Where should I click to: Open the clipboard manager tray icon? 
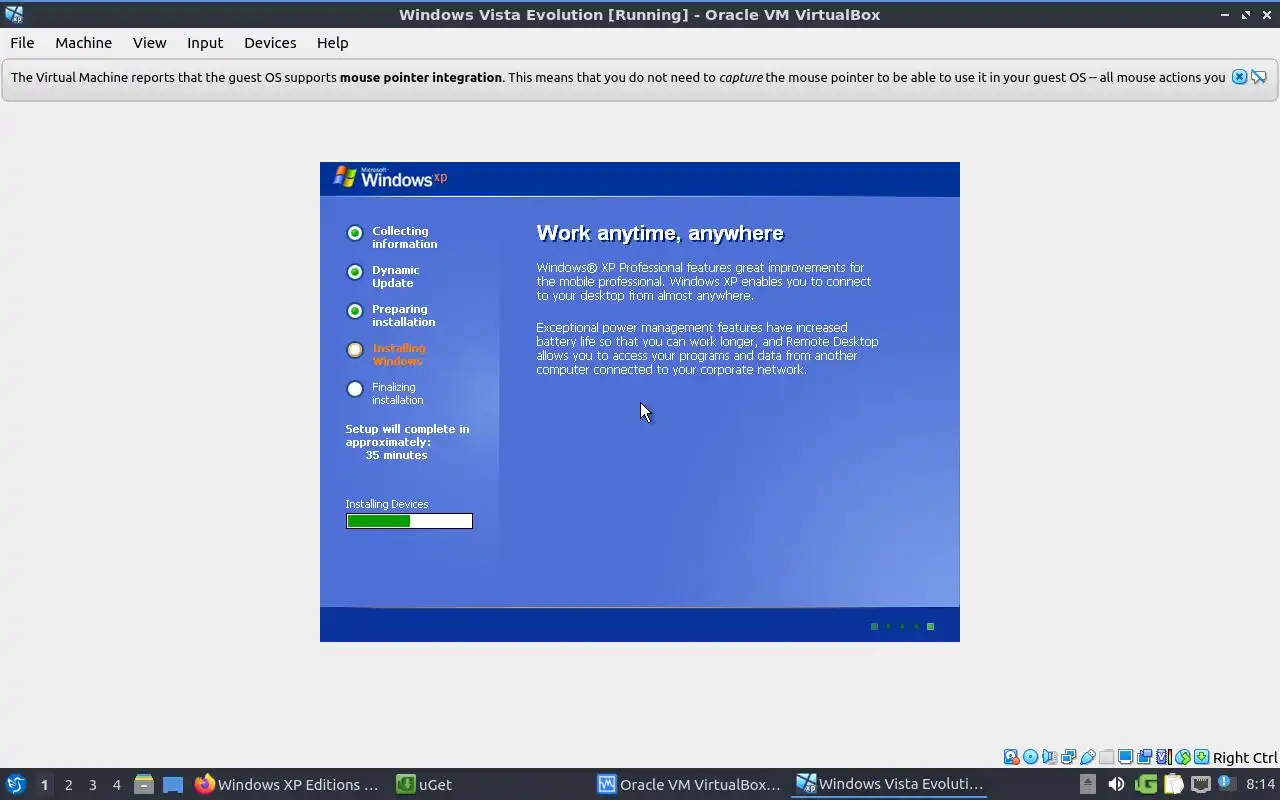1173,784
